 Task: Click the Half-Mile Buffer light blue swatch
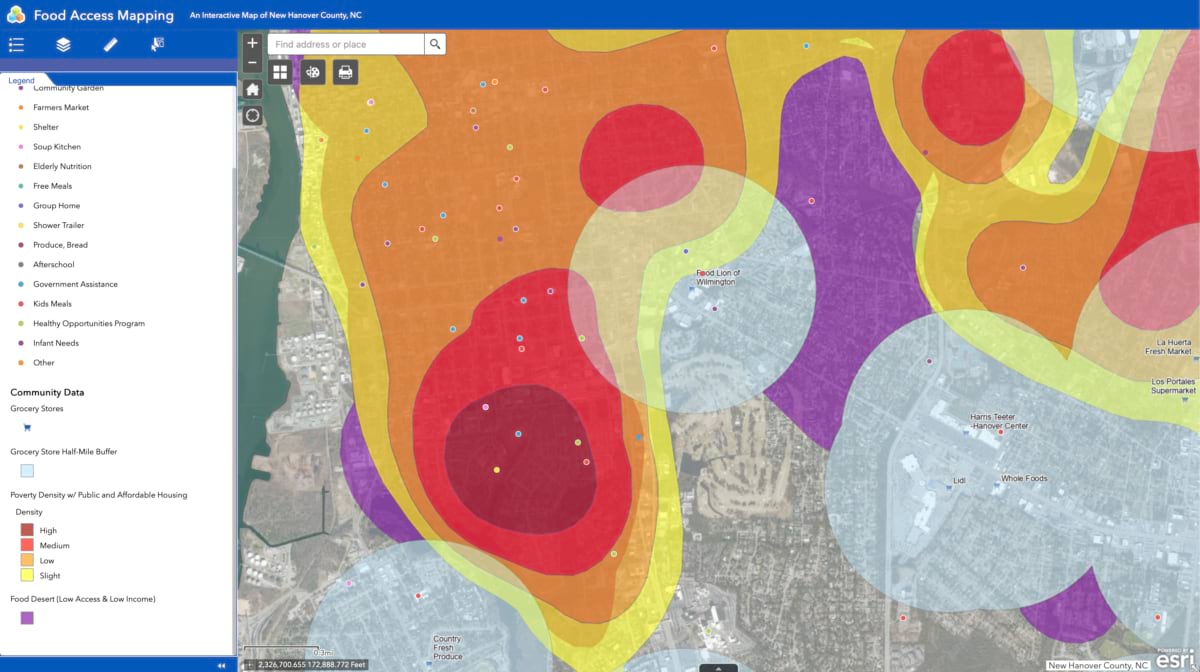coord(27,470)
